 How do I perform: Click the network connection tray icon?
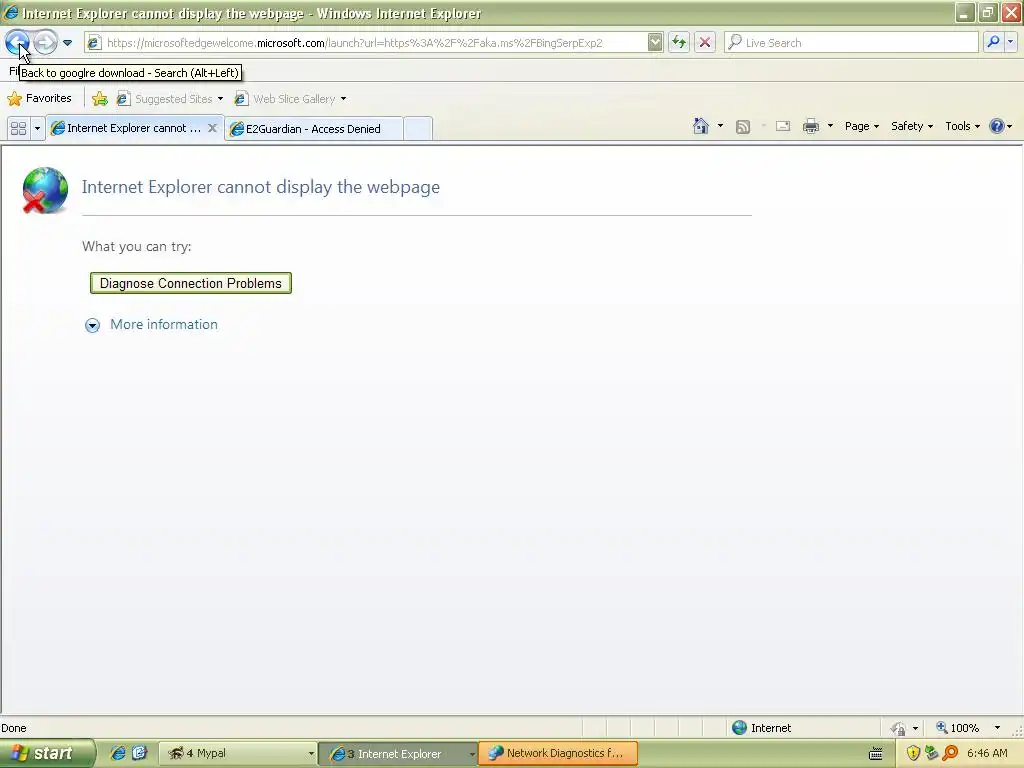pos(931,753)
